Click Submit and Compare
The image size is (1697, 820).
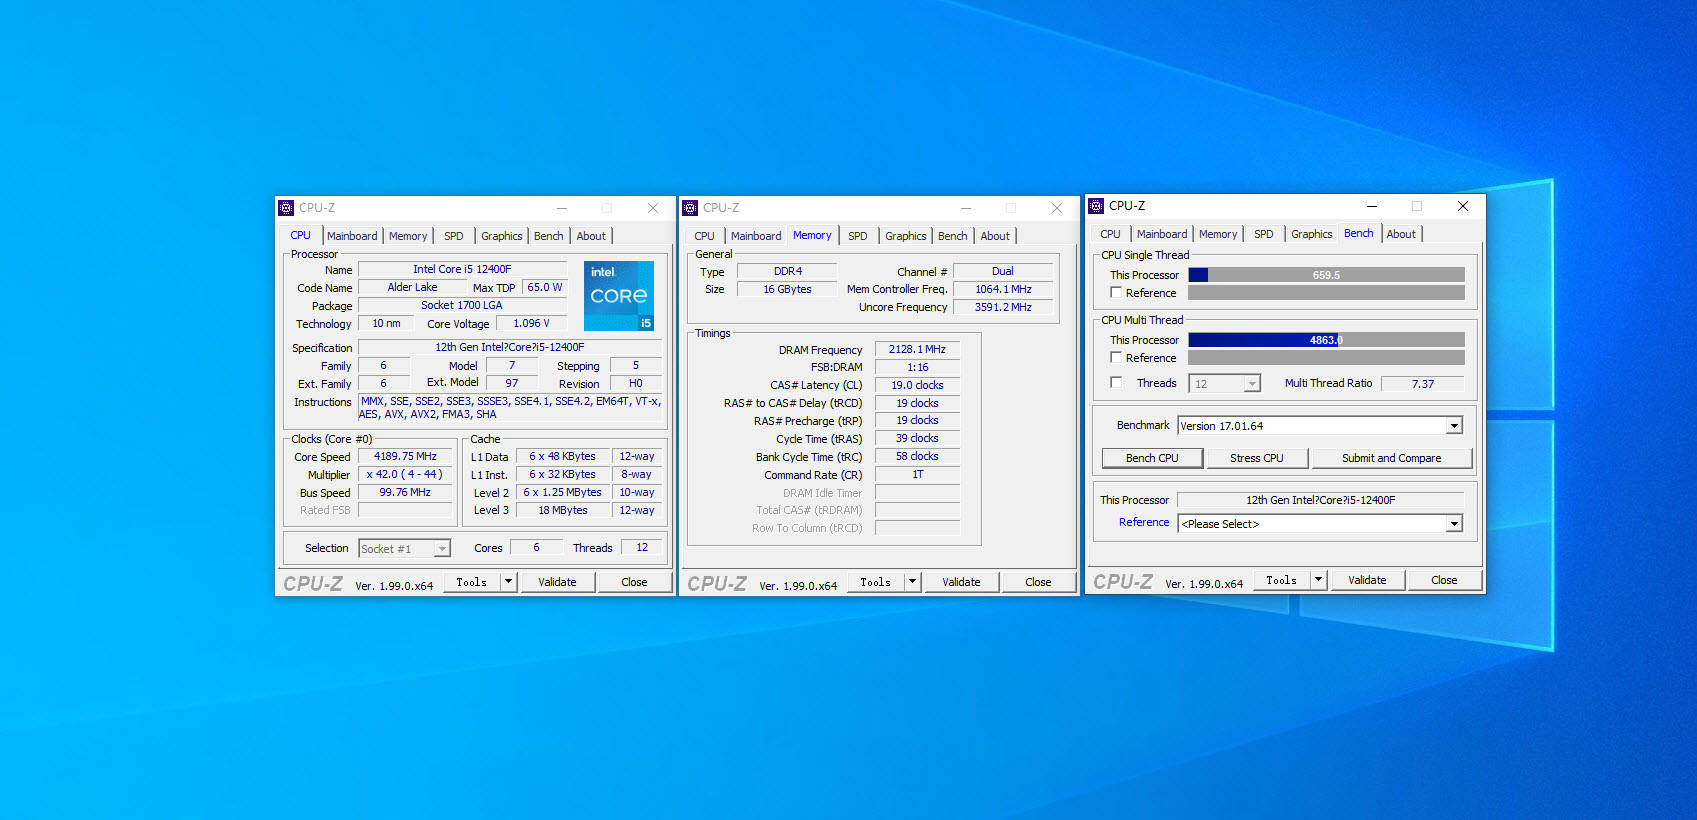click(x=1392, y=458)
